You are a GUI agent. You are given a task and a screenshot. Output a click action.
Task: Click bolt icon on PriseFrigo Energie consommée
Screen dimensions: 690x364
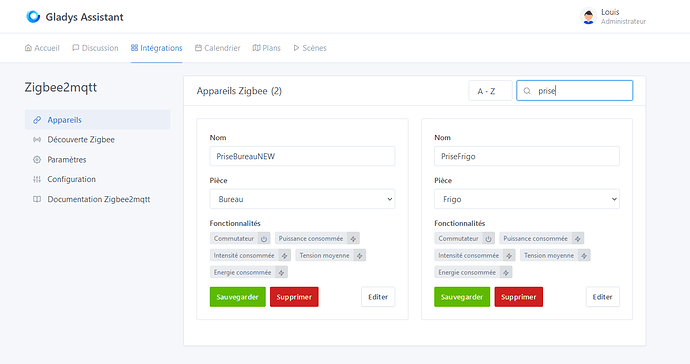click(x=506, y=272)
